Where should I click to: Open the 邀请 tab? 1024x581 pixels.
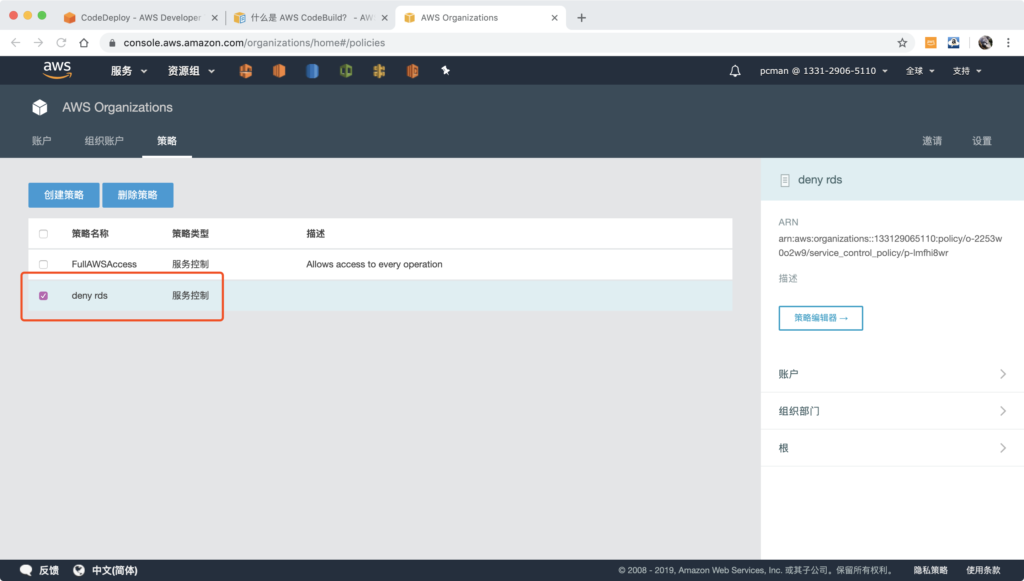point(932,140)
